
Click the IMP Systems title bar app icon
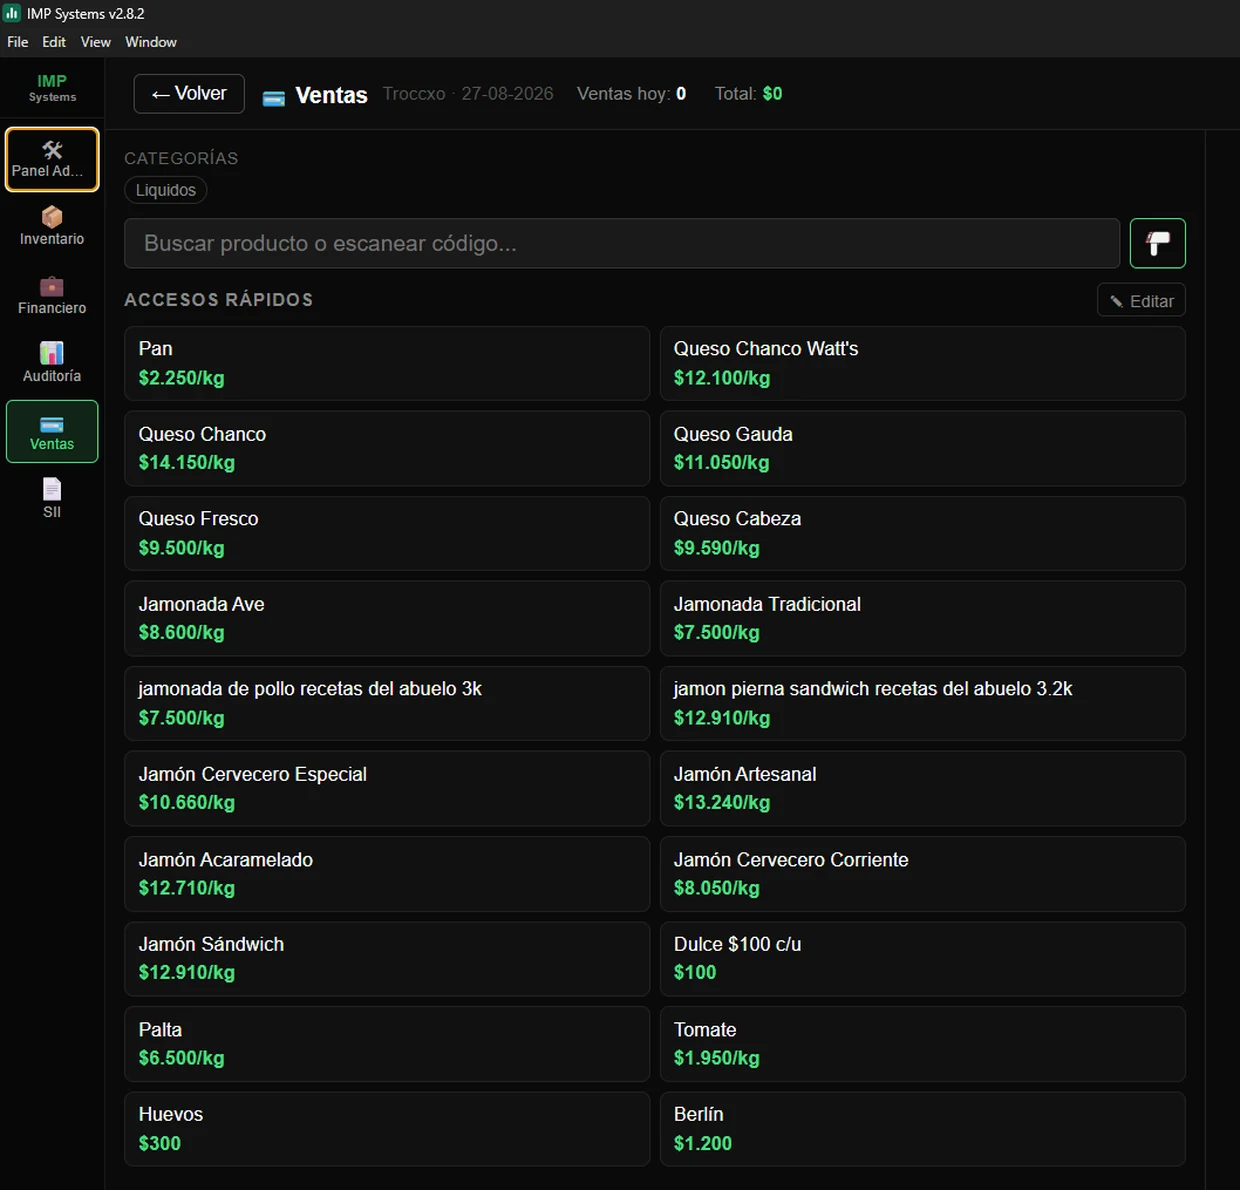coord(12,13)
